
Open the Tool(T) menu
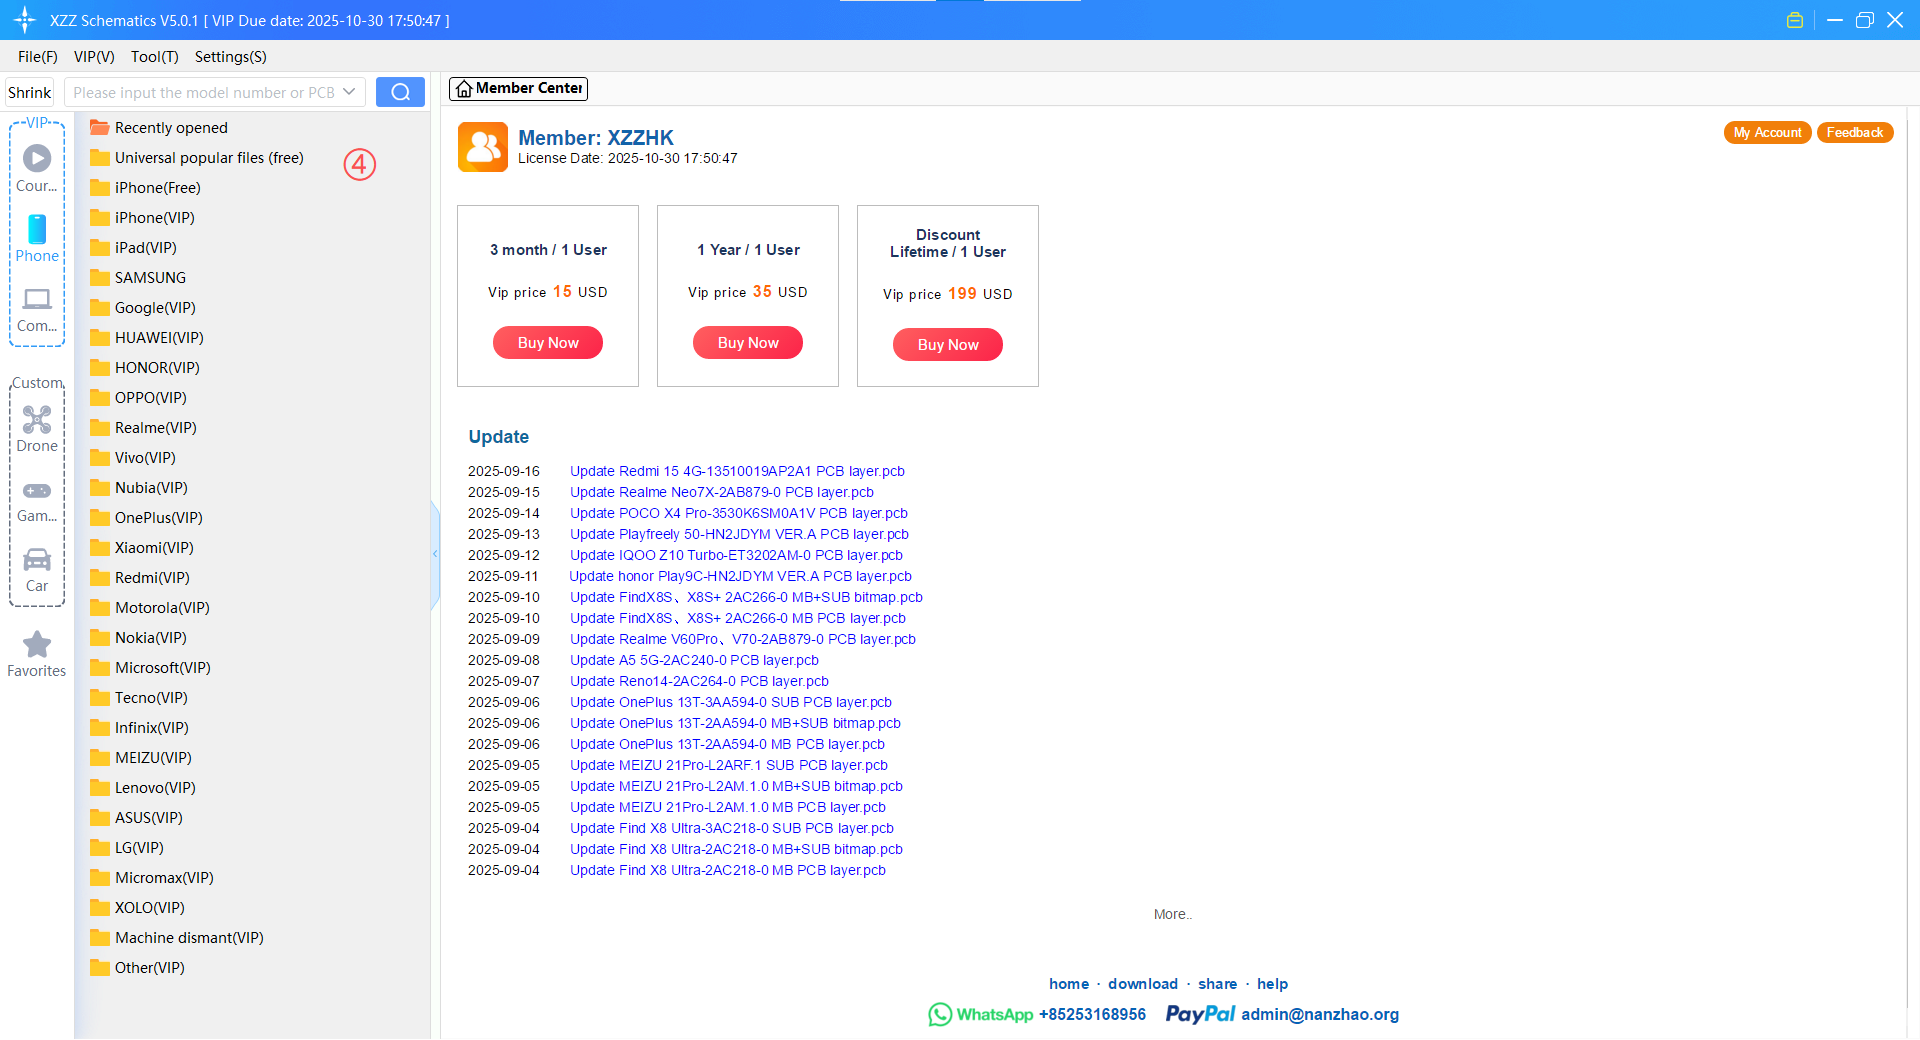pyautogui.click(x=154, y=57)
